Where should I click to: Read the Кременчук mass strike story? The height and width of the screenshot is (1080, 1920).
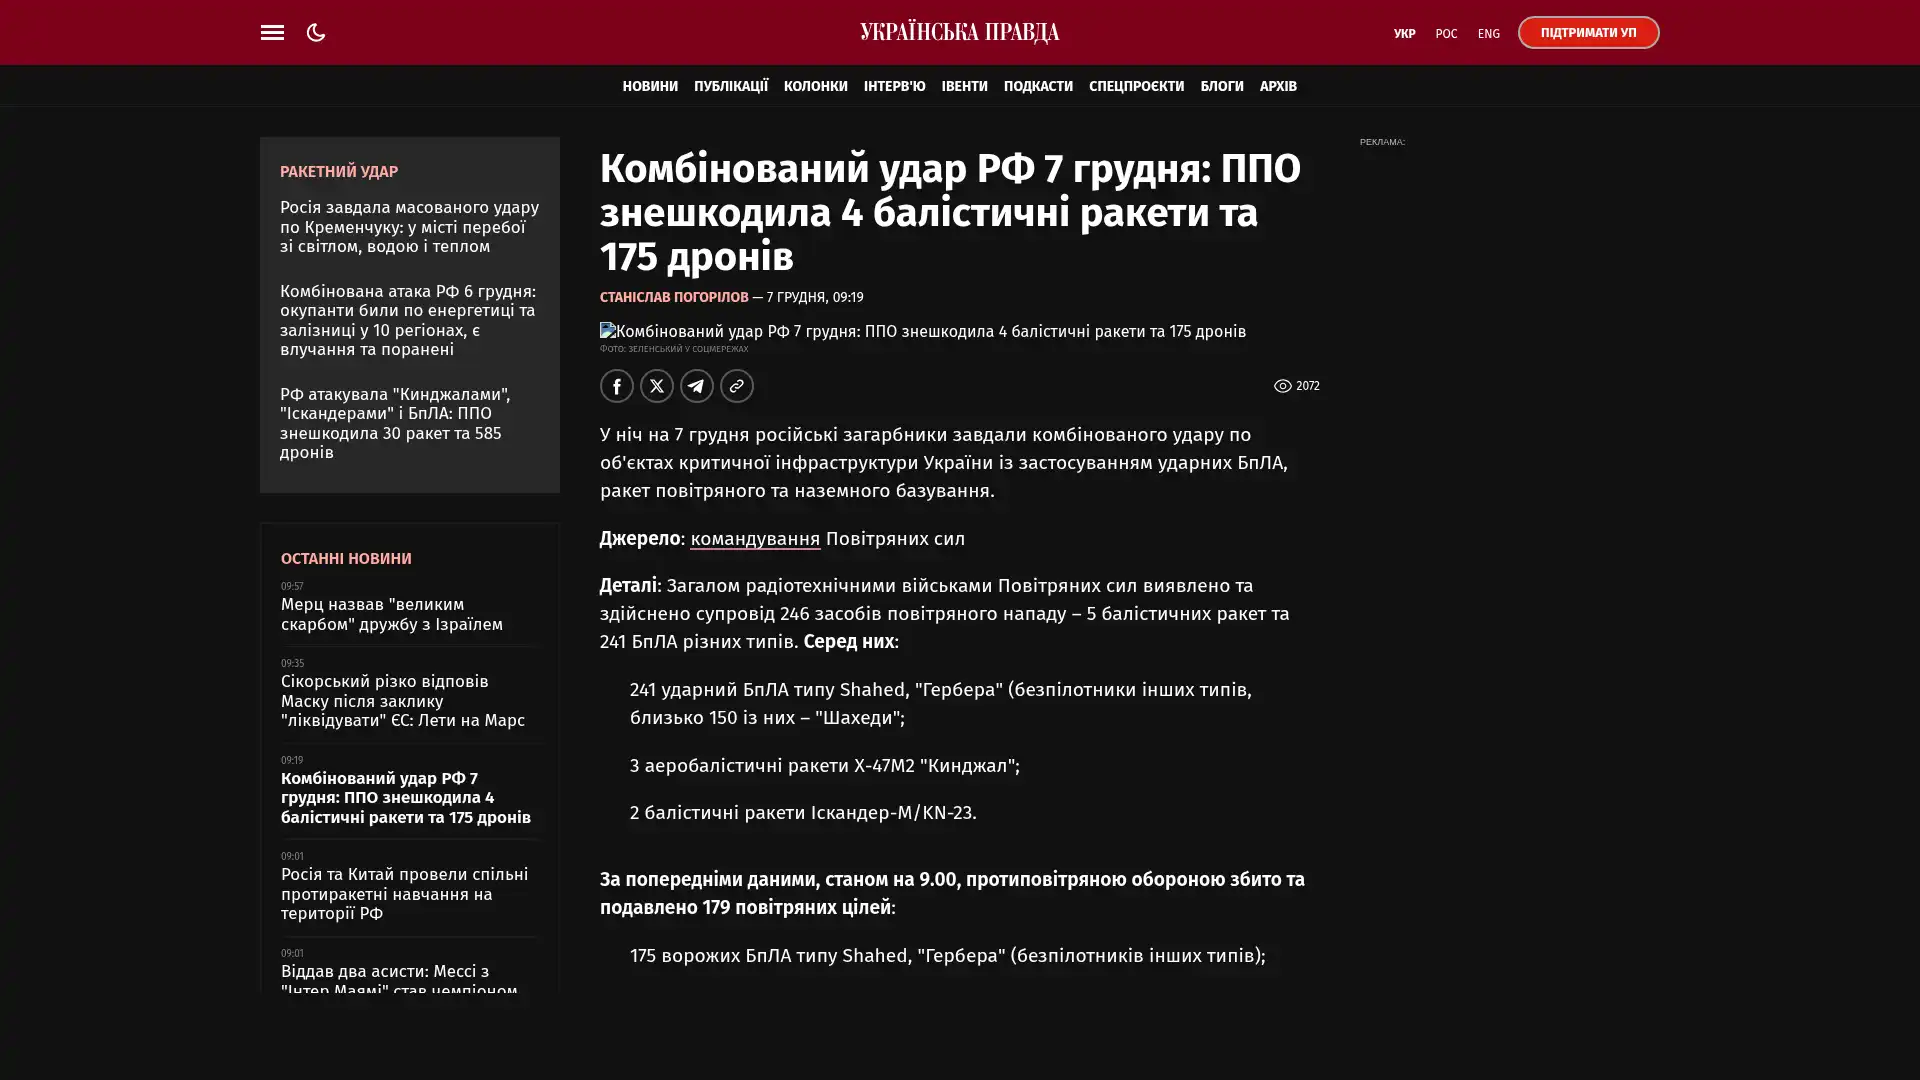point(409,226)
